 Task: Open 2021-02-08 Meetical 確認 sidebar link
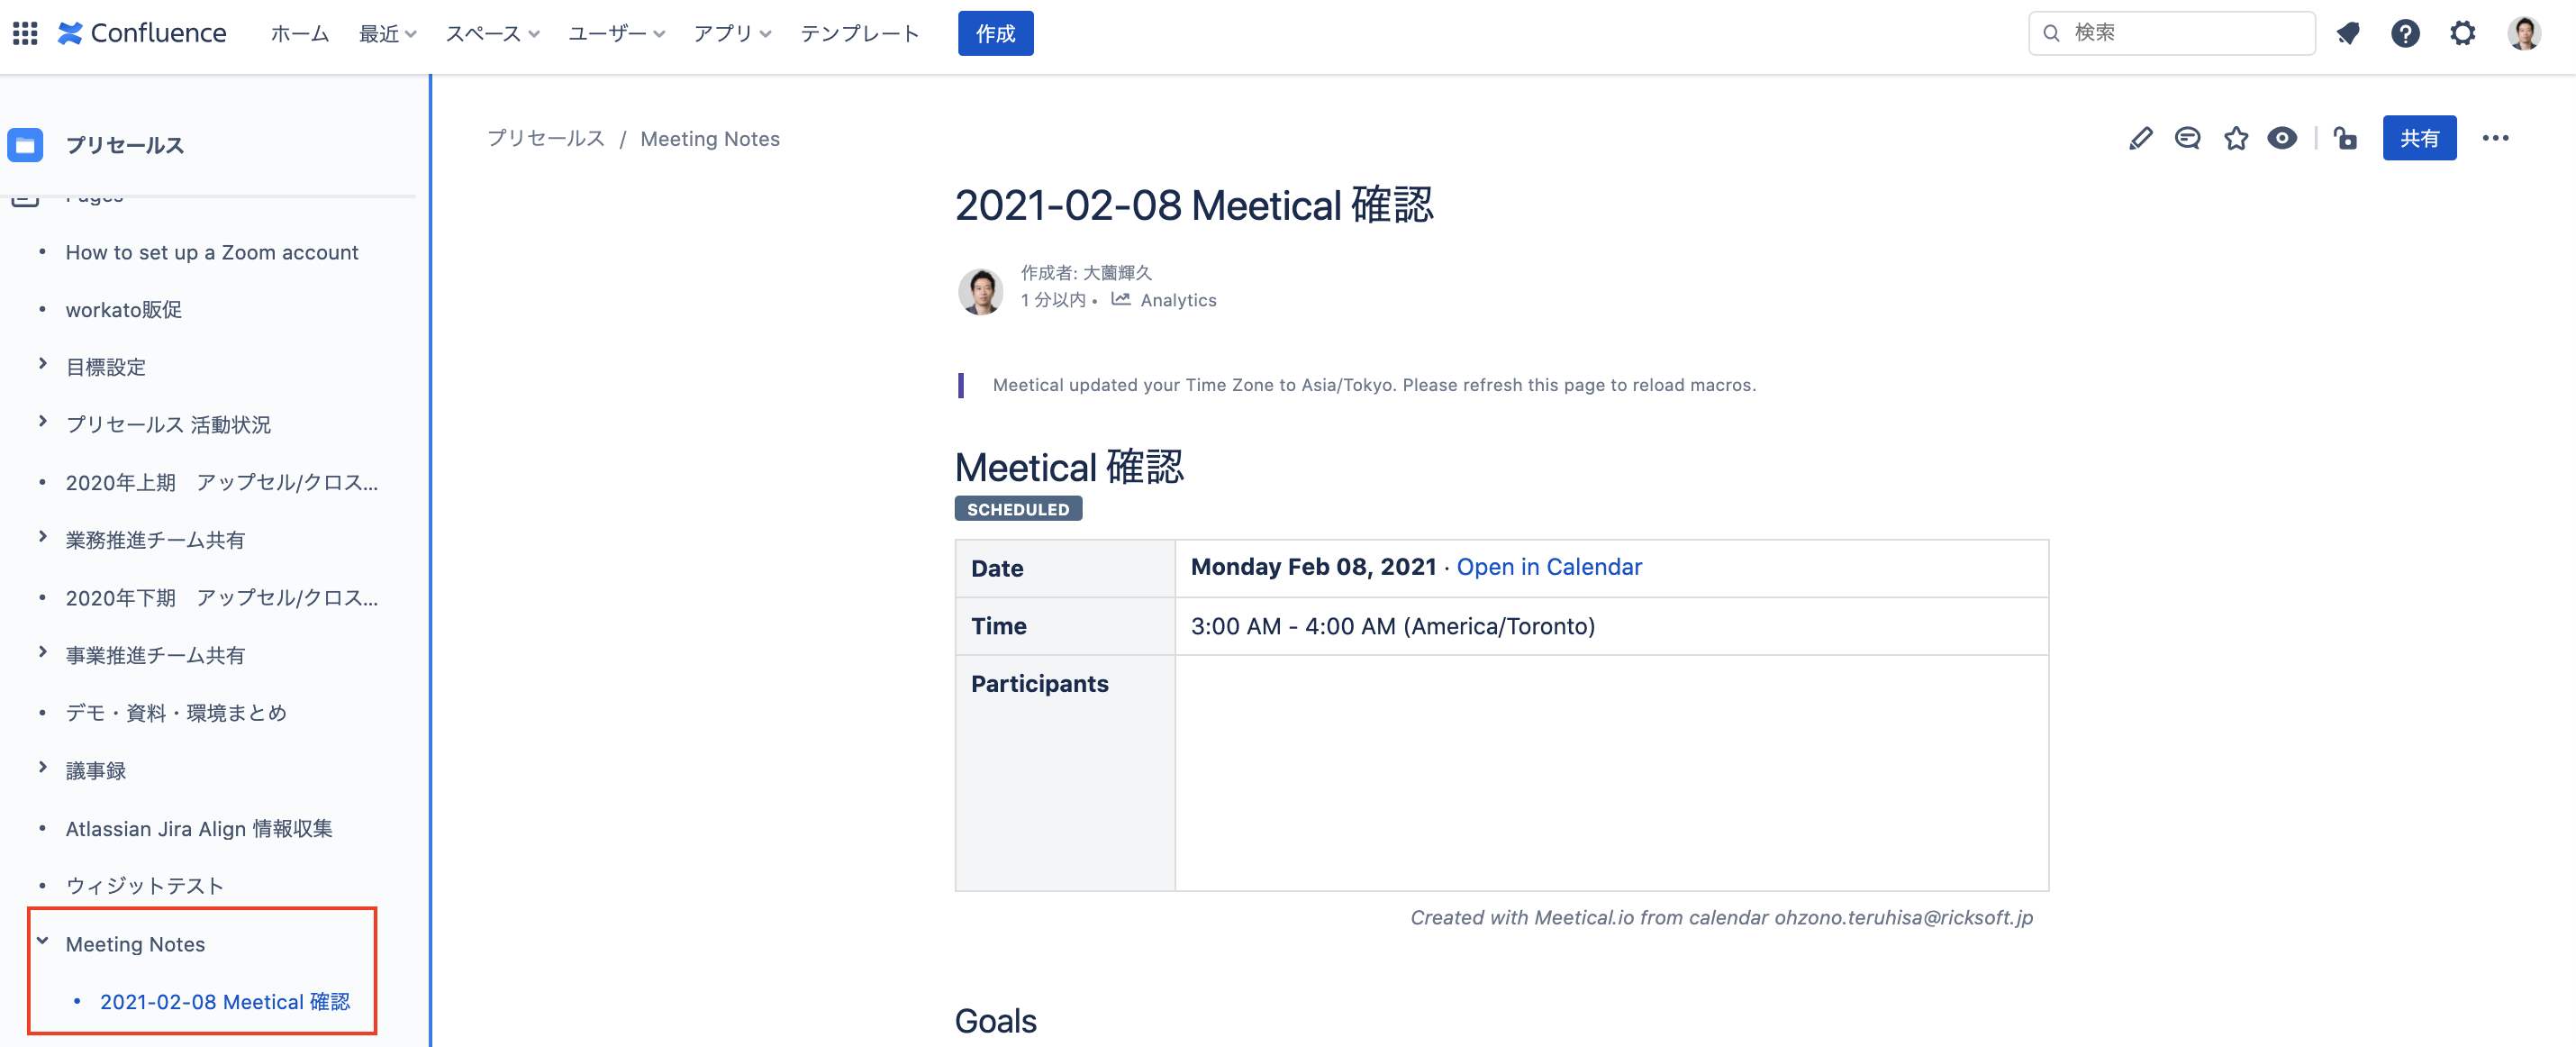click(225, 1002)
